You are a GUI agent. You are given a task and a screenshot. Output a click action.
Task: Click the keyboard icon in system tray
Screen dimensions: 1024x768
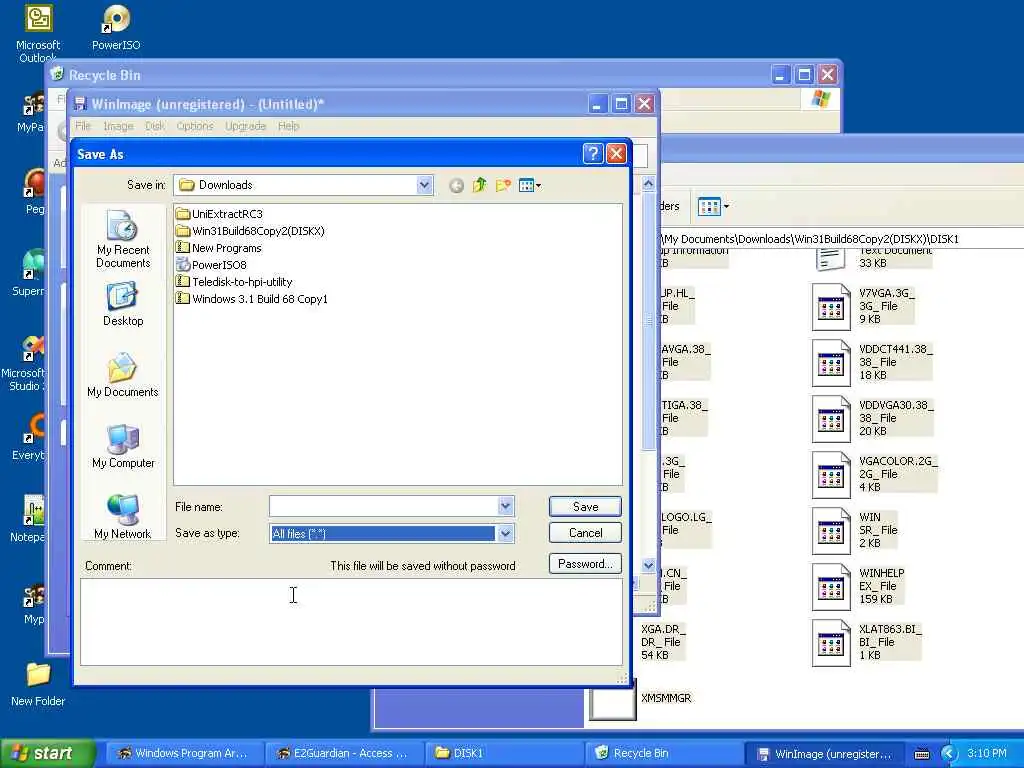[921, 754]
